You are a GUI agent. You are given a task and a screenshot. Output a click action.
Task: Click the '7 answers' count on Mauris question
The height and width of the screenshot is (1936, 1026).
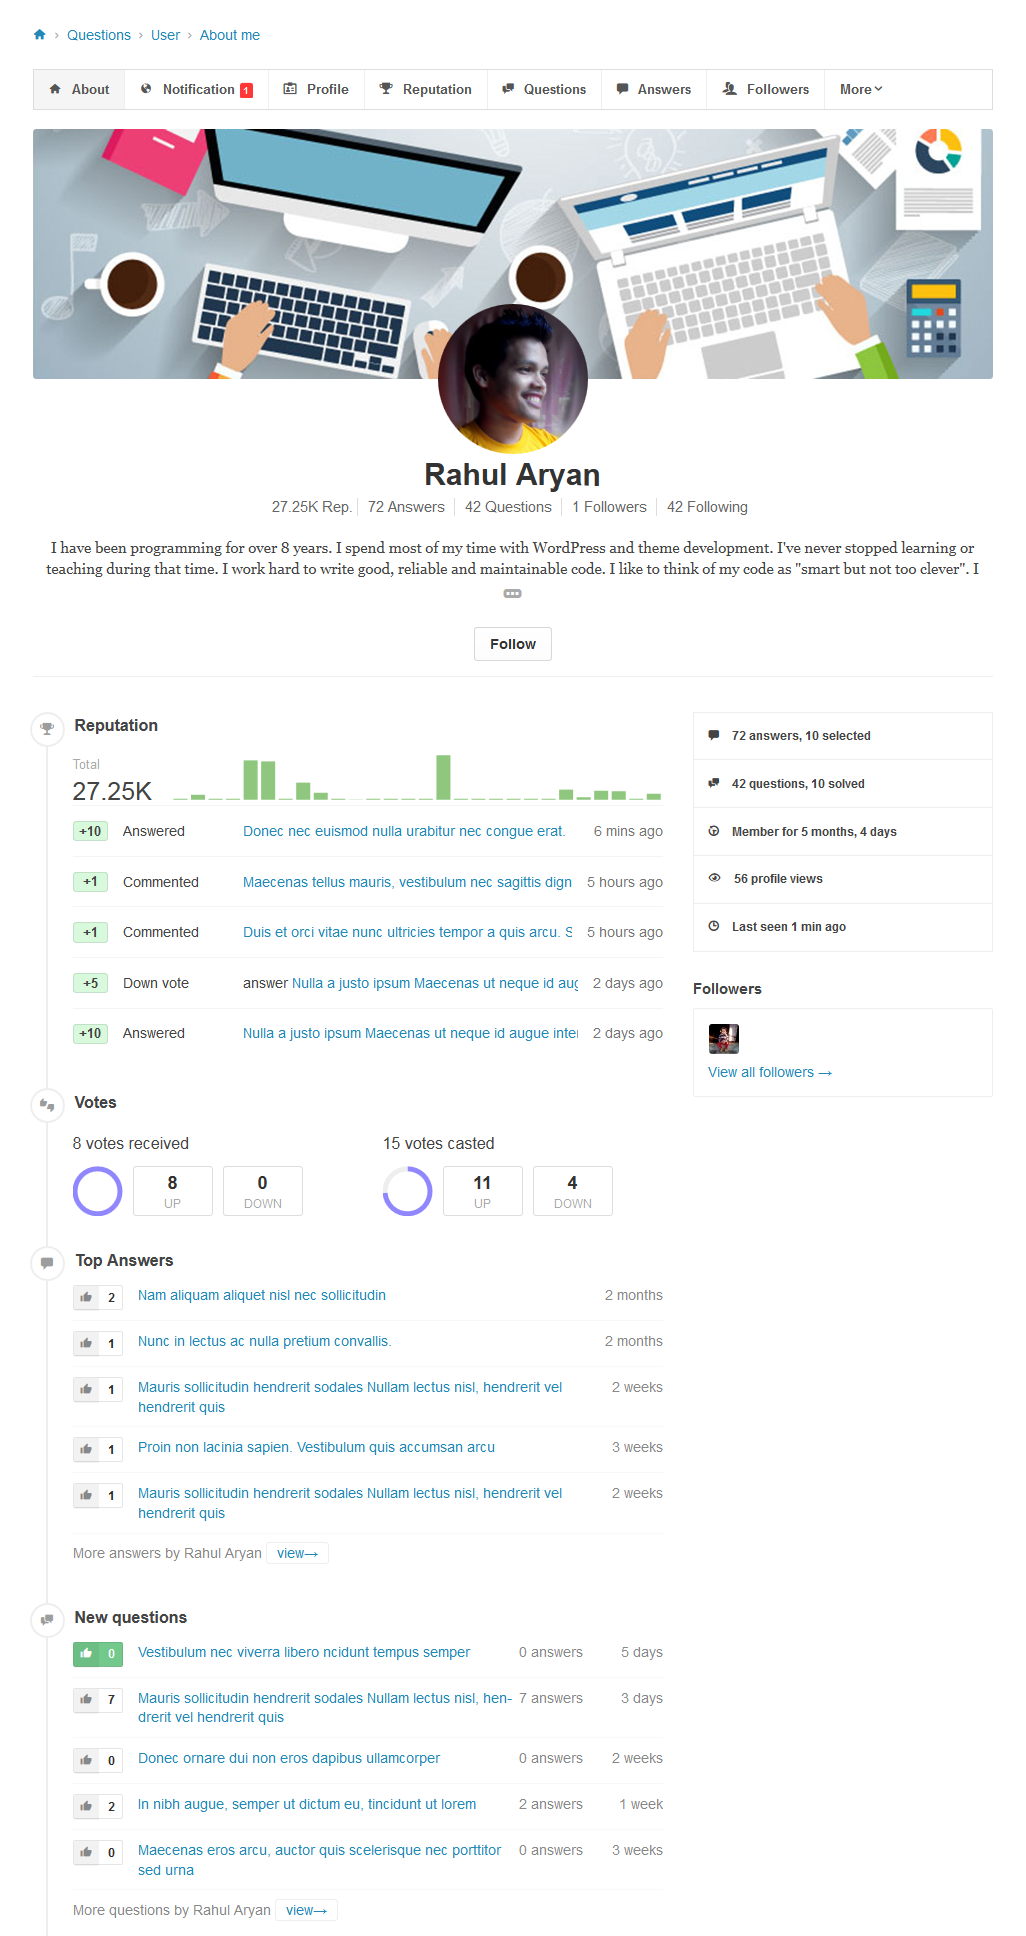551,1698
